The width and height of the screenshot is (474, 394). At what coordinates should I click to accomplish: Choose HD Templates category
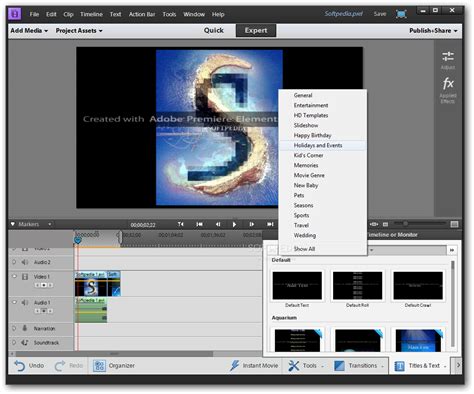[322, 115]
